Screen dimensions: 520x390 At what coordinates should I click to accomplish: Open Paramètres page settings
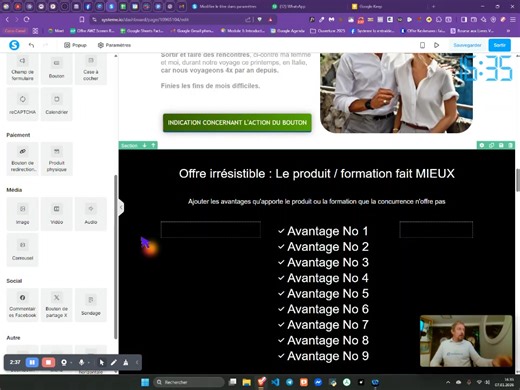(x=114, y=45)
